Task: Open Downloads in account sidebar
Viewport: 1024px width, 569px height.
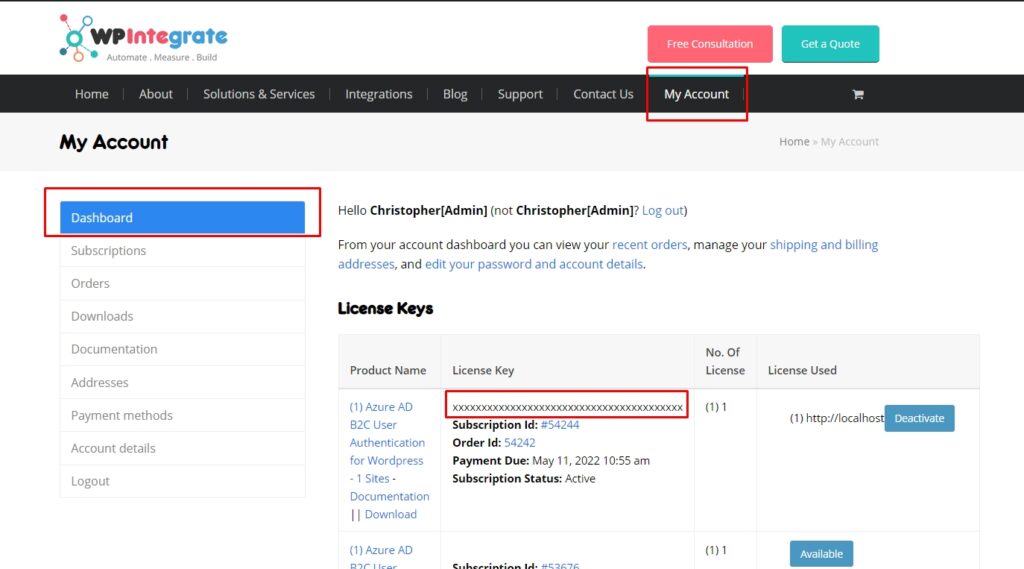Action: pyautogui.click(x=182, y=316)
